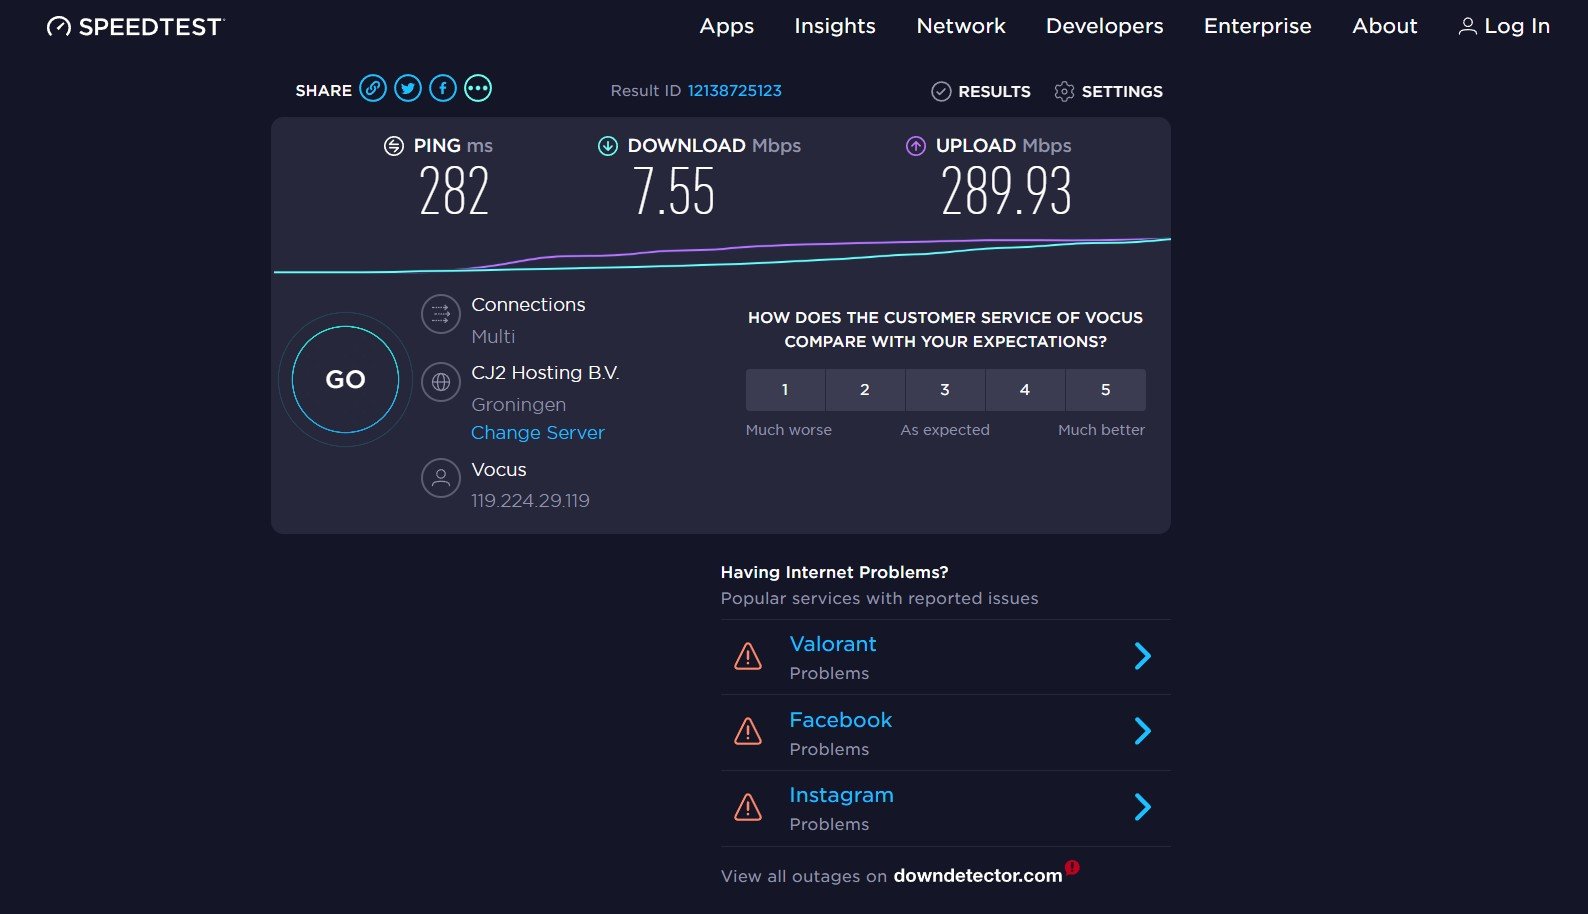
Task: Click Change Server link
Action: (x=538, y=433)
